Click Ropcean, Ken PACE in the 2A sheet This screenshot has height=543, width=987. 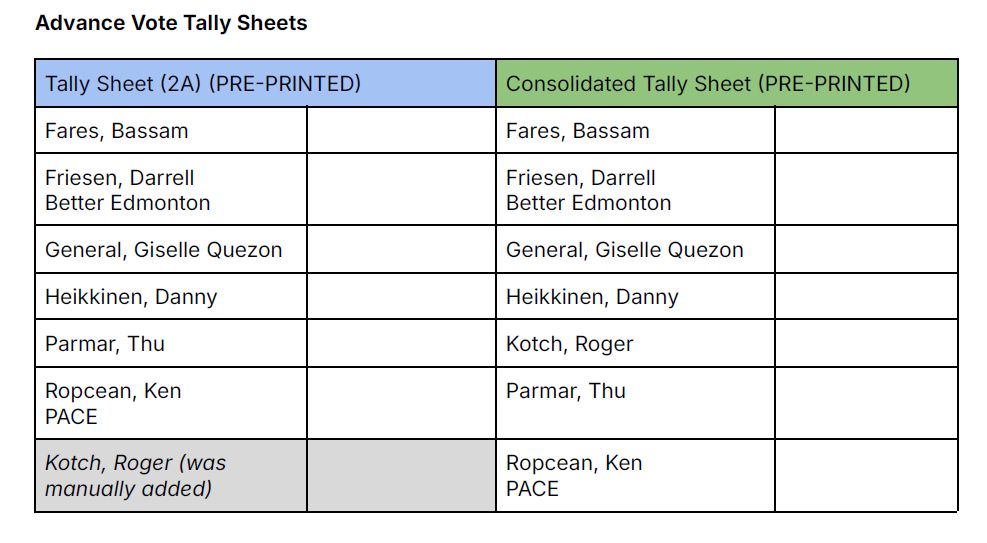click(x=113, y=404)
